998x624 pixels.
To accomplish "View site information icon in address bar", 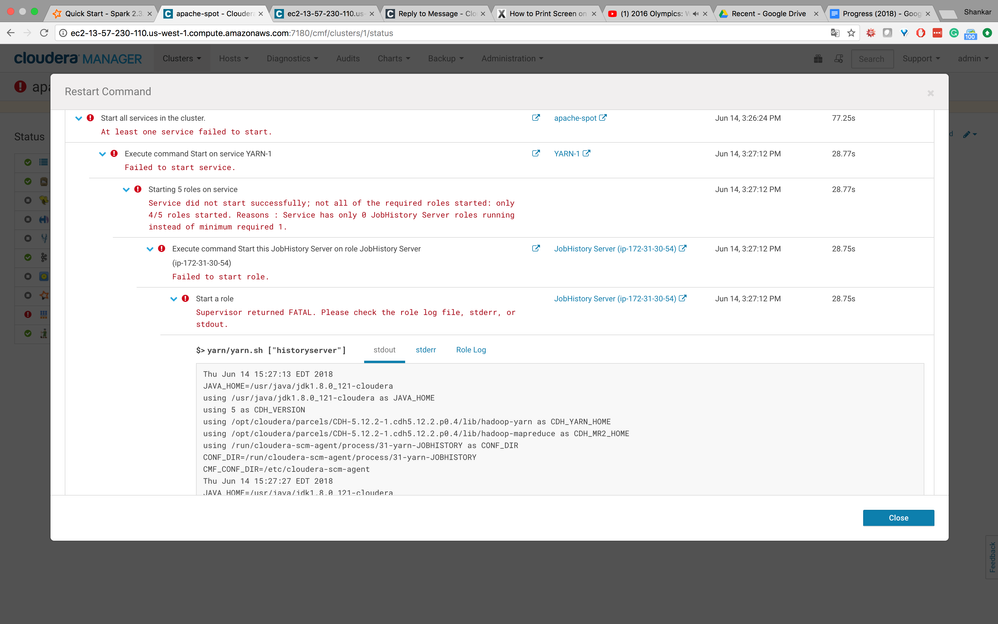I will tap(63, 33).
